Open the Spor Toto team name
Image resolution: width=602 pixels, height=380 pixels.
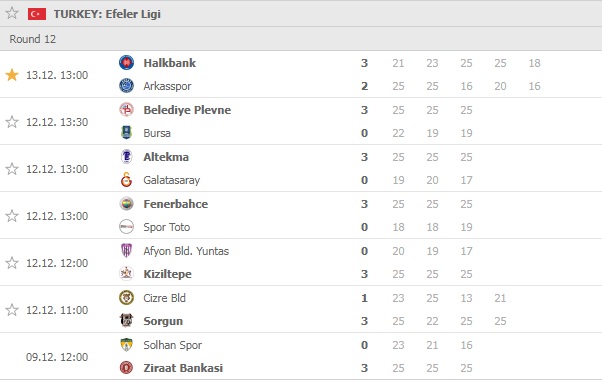tap(167, 227)
